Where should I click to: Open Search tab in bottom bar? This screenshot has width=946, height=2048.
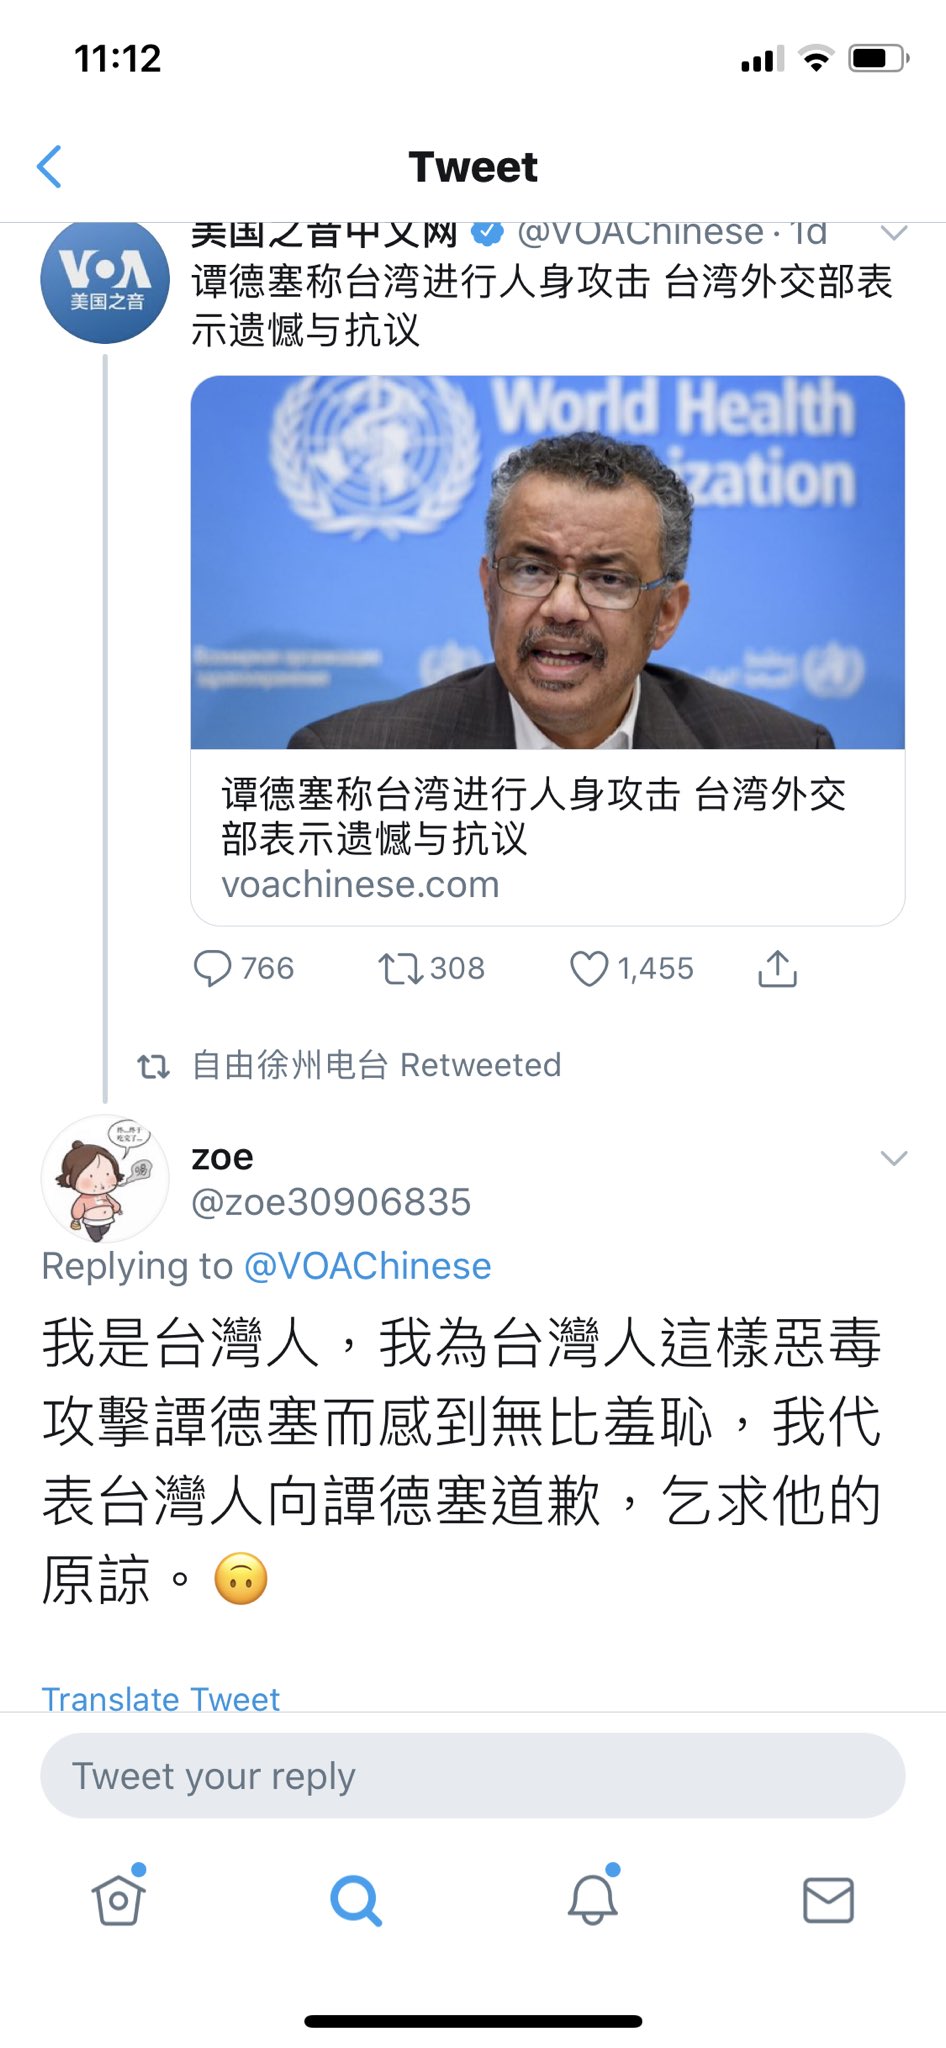(356, 1900)
